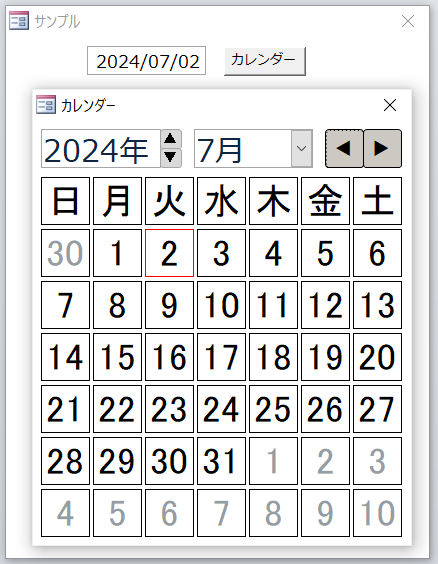Select day 7 in the second week
438x564 pixels.
pyautogui.click(x=65, y=305)
